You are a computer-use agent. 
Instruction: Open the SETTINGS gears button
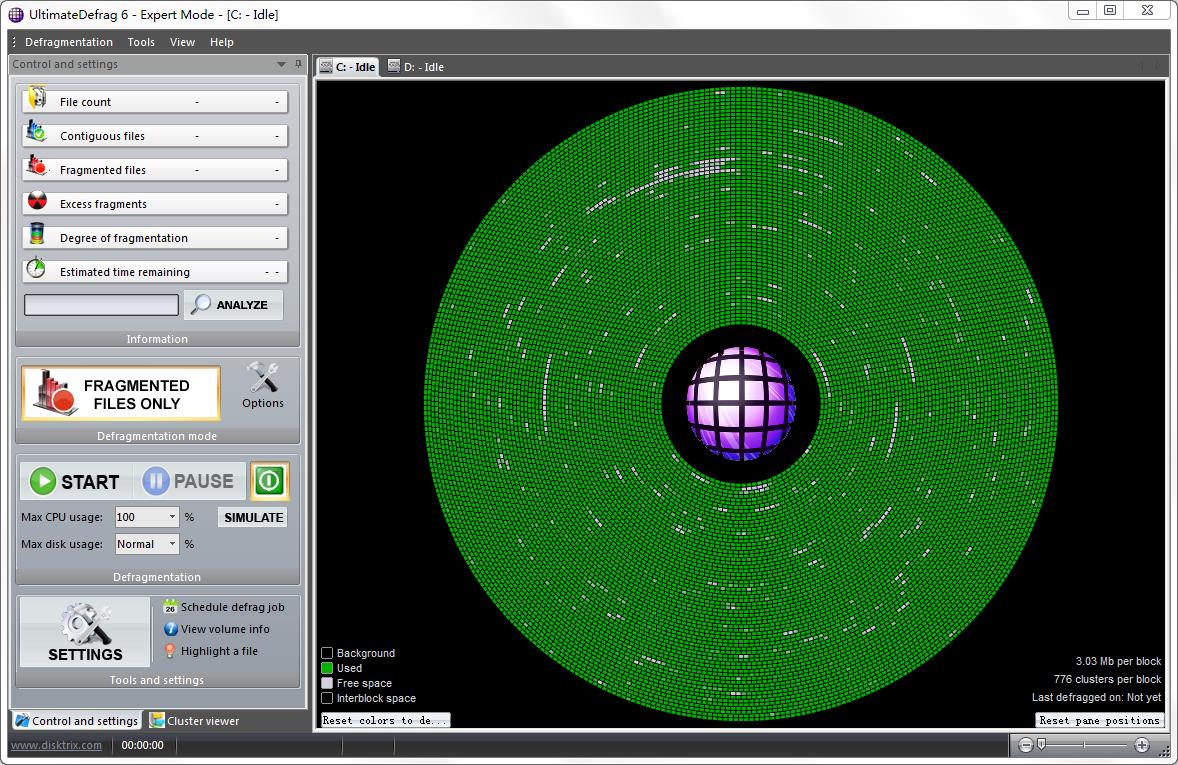click(85, 632)
